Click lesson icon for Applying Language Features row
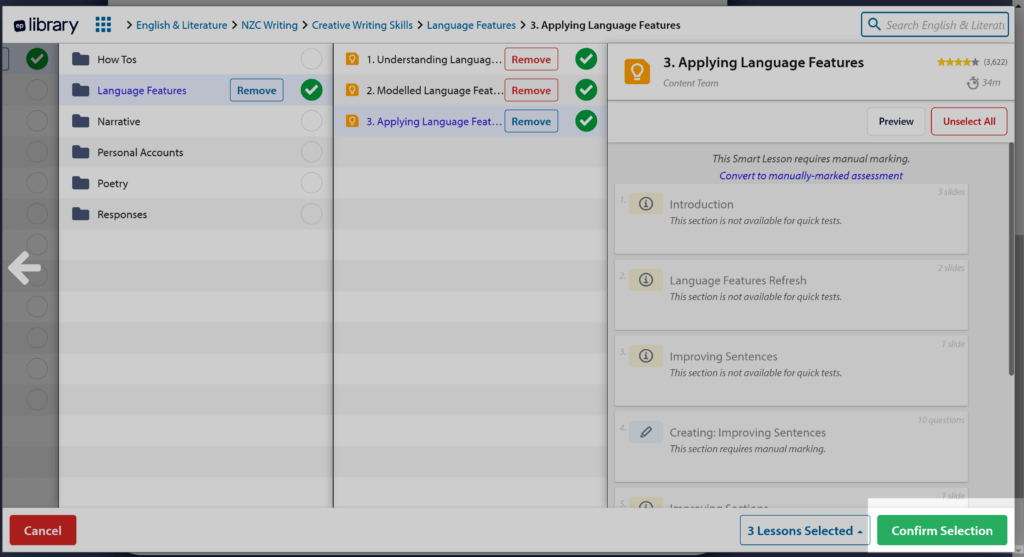This screenshot has width=1024, height=557. point(352,121)
